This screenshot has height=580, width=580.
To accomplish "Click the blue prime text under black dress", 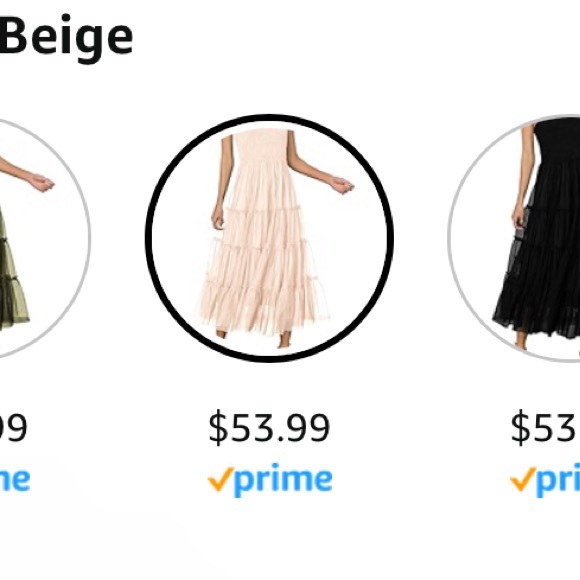I will pos(558,480).
